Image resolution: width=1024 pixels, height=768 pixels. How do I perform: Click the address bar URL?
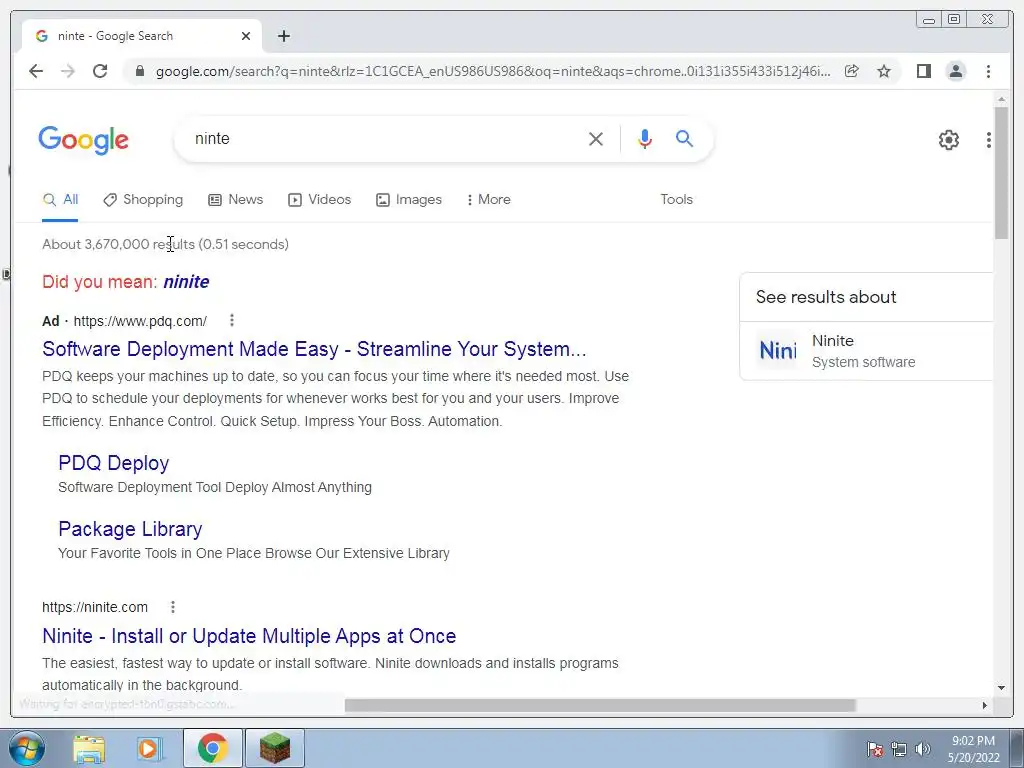pos(493,71)
